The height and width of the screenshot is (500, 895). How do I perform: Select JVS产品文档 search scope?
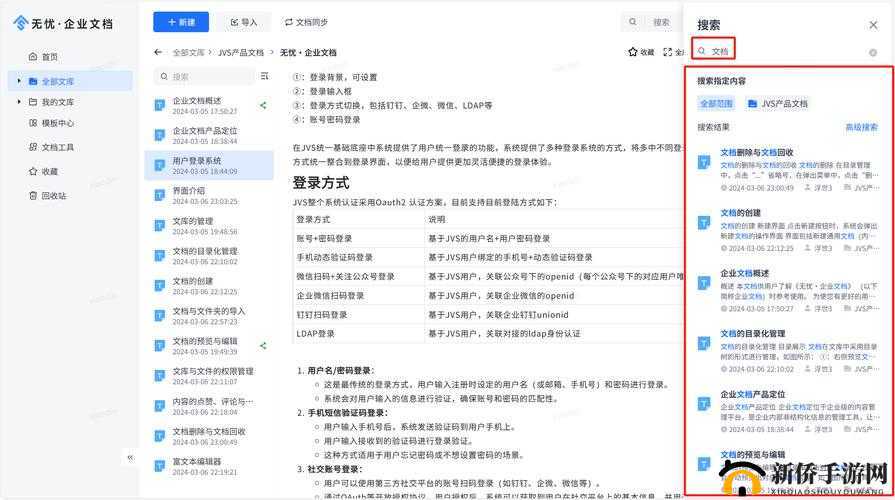coord(777,103)
